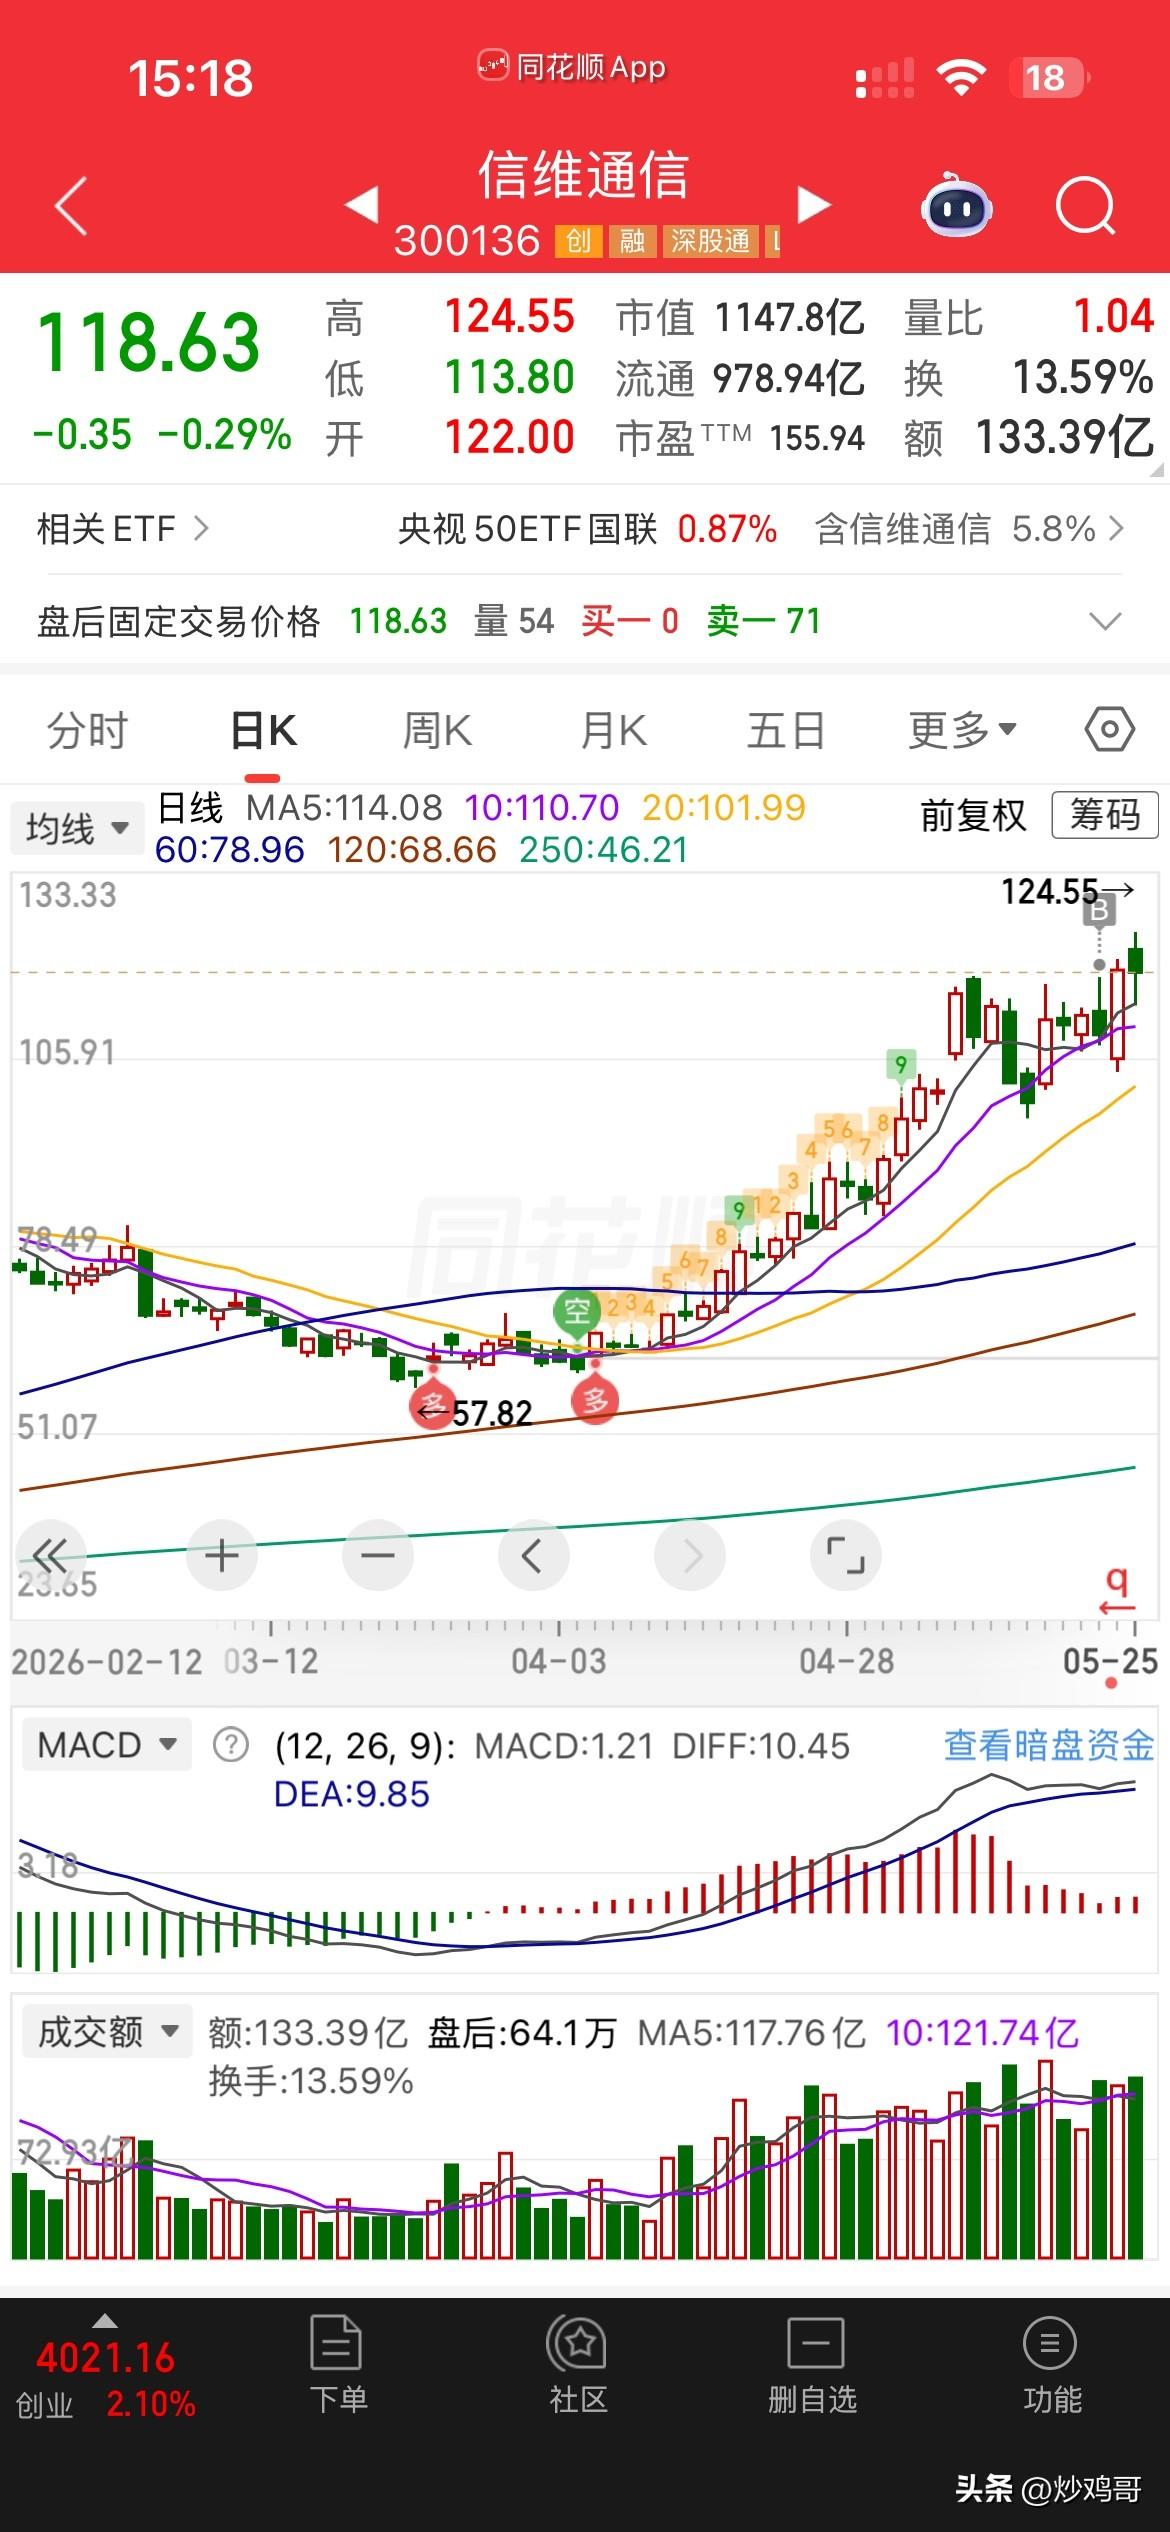Open 相关ETF list

(x=122, y=528)
